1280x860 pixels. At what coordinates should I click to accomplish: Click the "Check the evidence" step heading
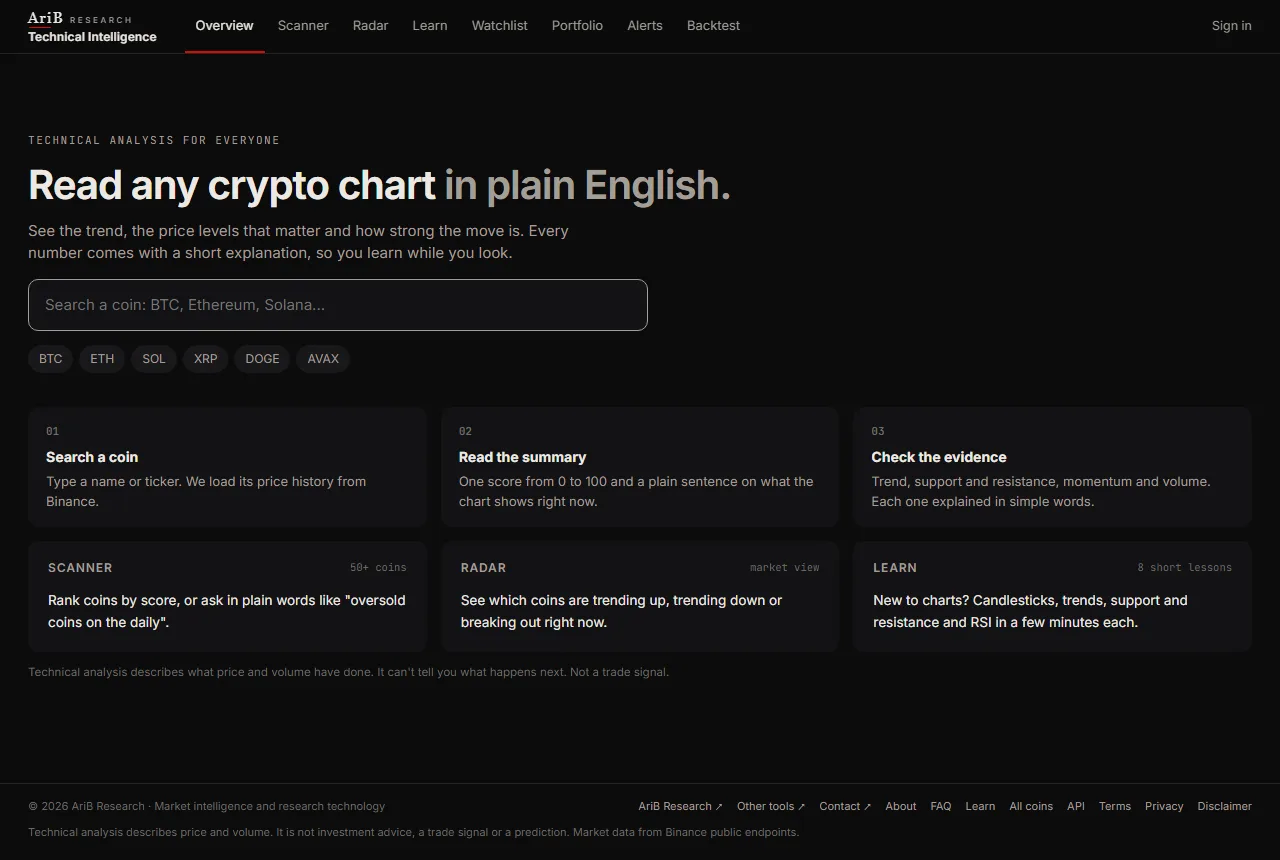(939, 457)
